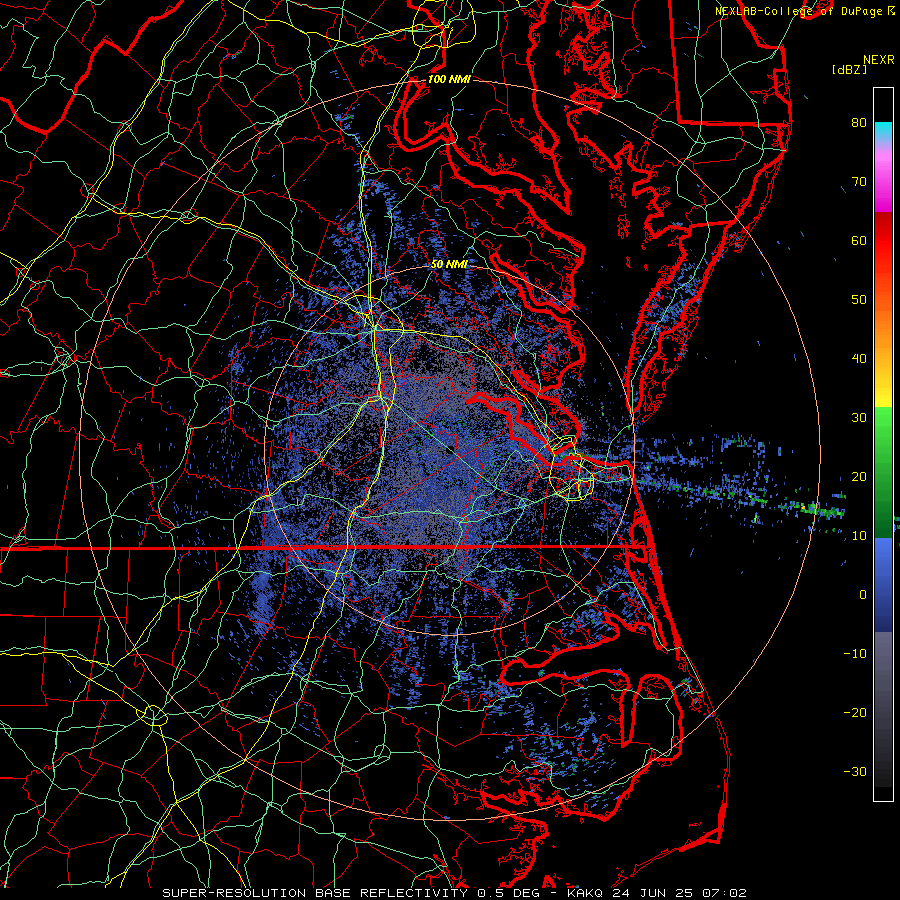Click the 70 dBZ scale value
The image size is (900, 900).
(x=859, y=182)
